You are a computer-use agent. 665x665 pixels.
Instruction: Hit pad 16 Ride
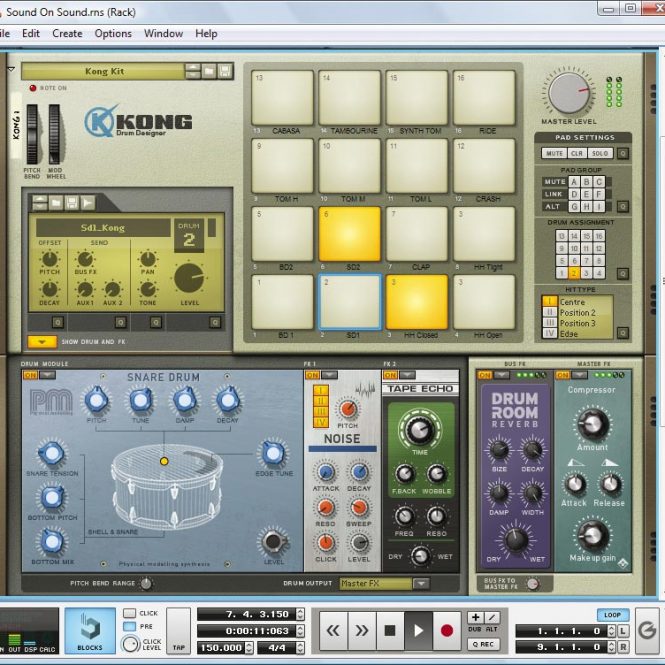pos(484,98)
